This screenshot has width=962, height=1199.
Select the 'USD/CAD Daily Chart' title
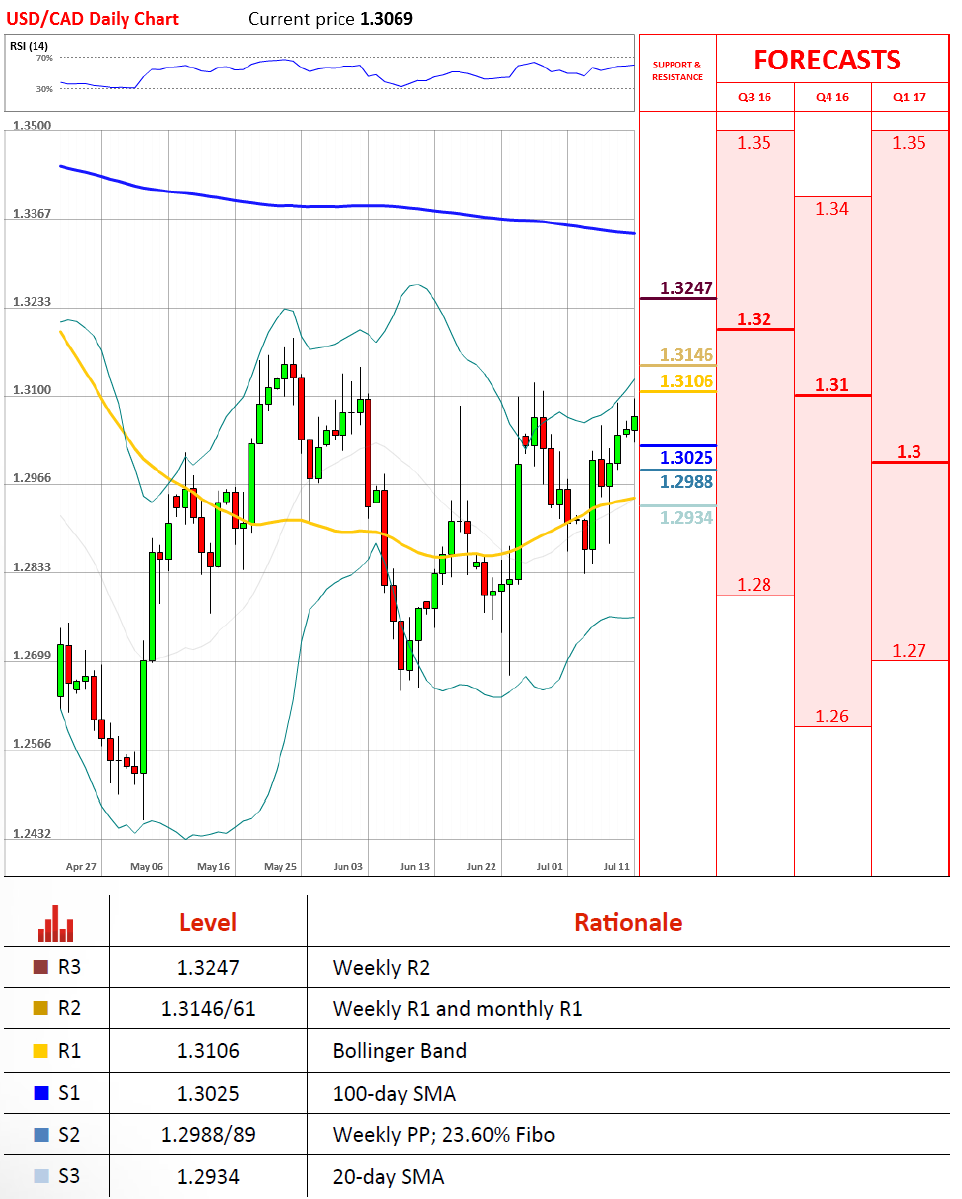click(93, 19)
